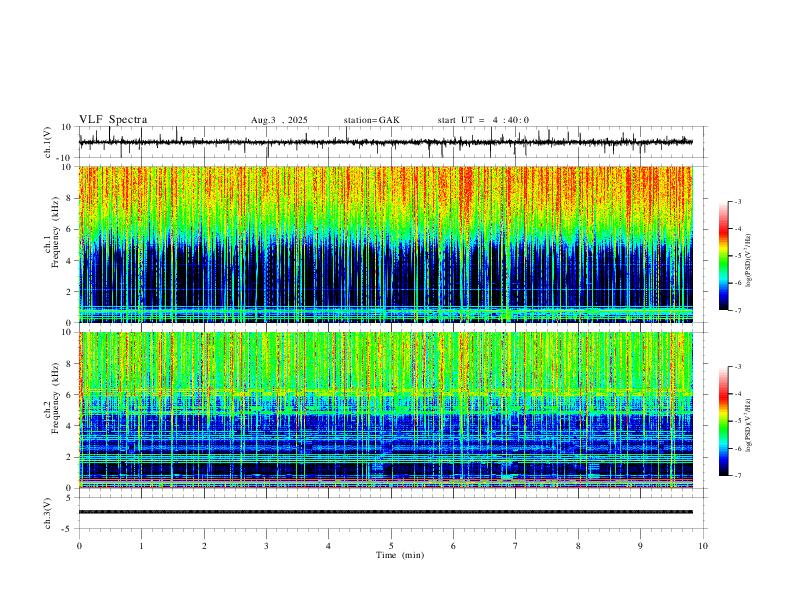Click the ch.2 spectrogram panel
This screenshot has height=612, width=792.
pyautogui.click(x=386, y=410)
